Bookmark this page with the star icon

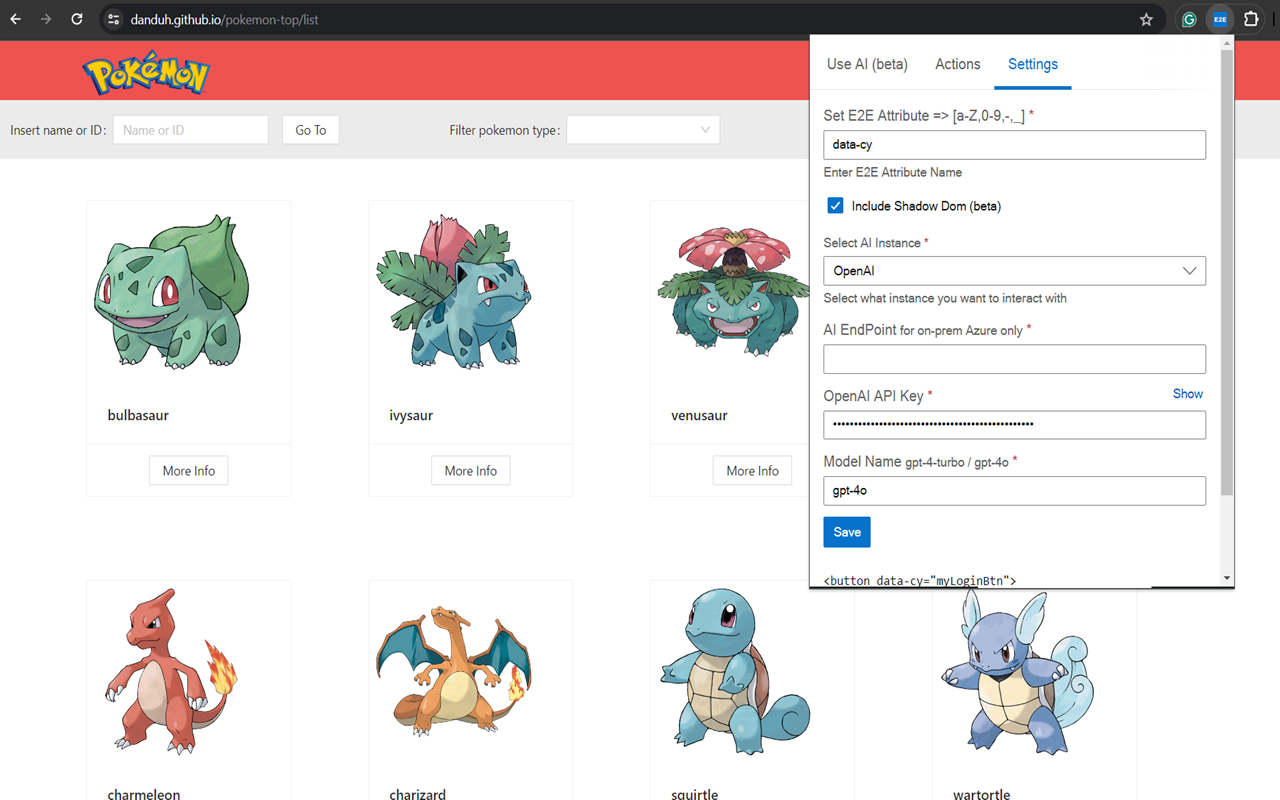(x=1146, y=19)
